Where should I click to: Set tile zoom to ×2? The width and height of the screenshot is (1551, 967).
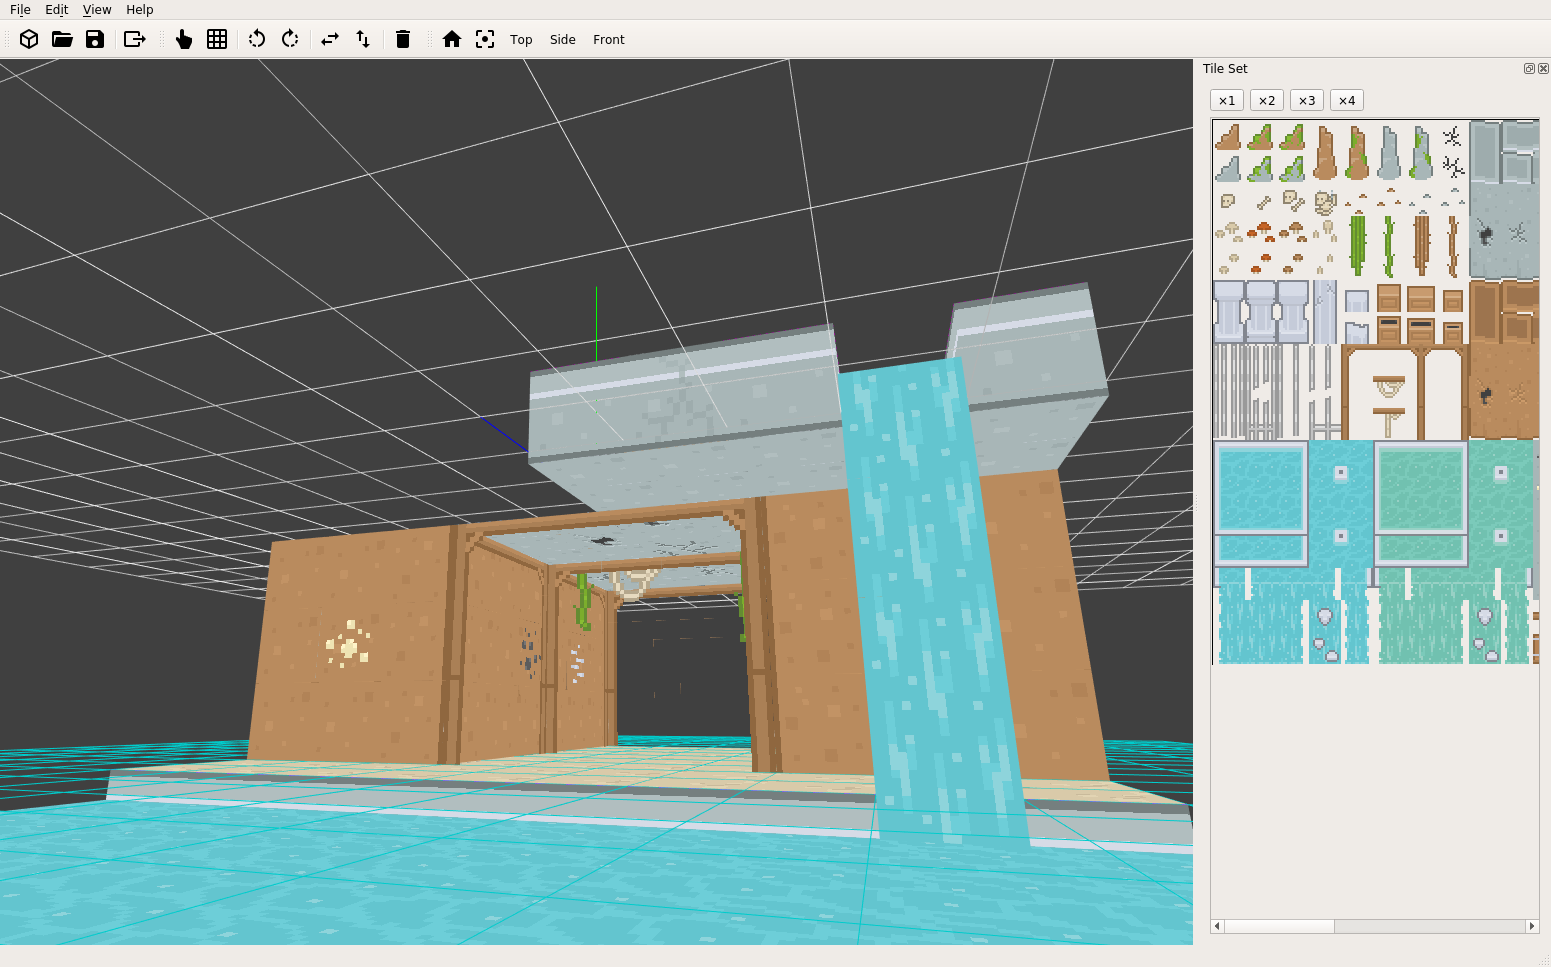1267,100
